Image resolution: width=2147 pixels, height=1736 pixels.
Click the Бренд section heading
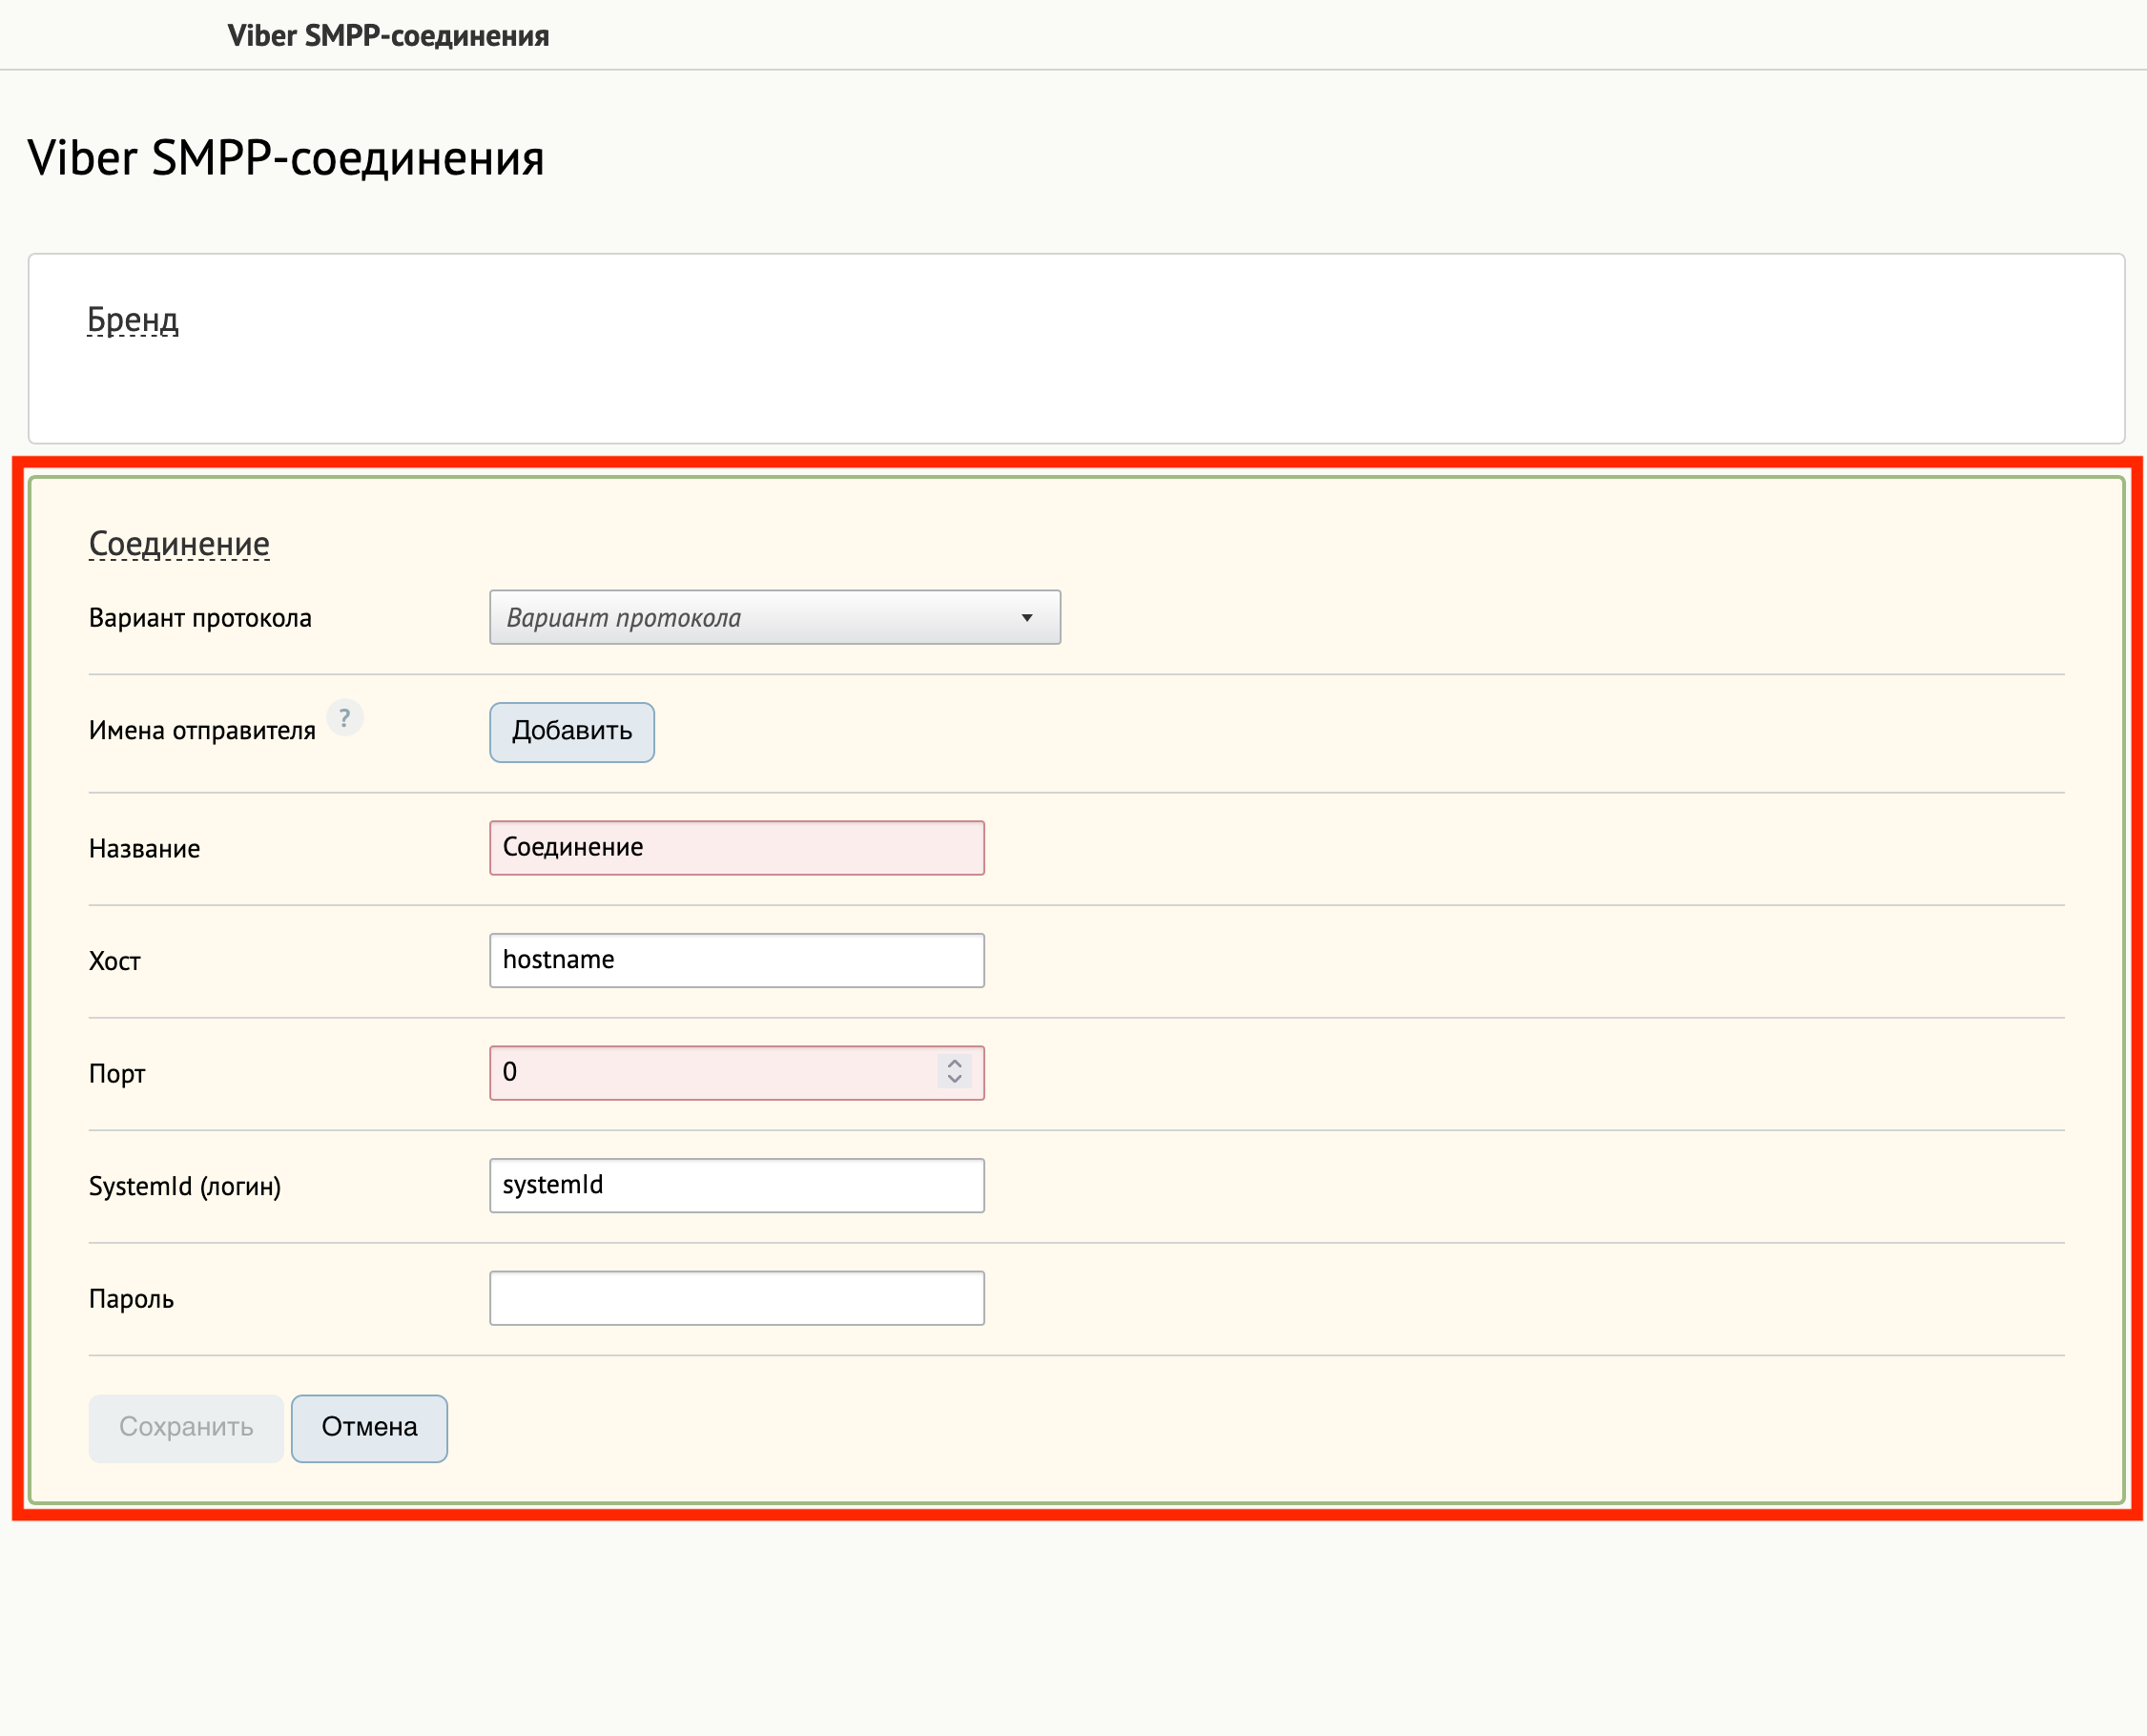coord(133,320)
